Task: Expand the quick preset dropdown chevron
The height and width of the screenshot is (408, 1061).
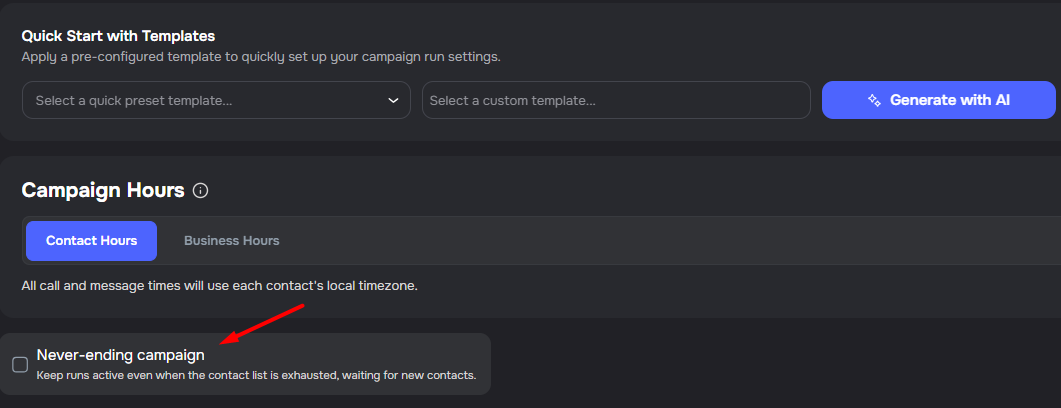Action: (393, 100)
